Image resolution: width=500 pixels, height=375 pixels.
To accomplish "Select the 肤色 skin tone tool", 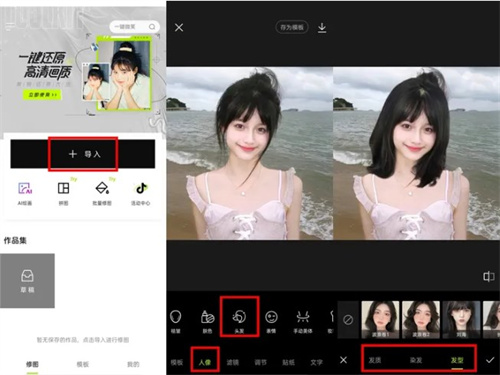I will [207, 321].
